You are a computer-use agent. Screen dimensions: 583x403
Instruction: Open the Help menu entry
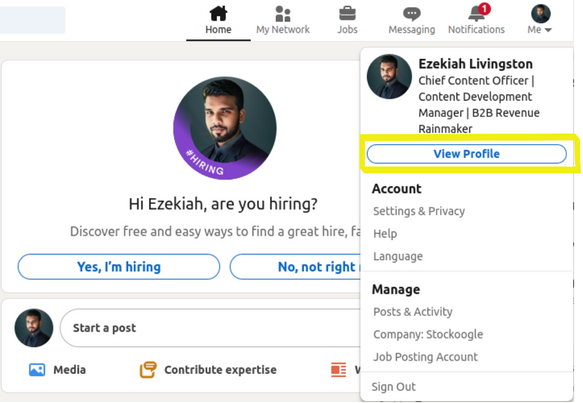[x=385, y=234]
